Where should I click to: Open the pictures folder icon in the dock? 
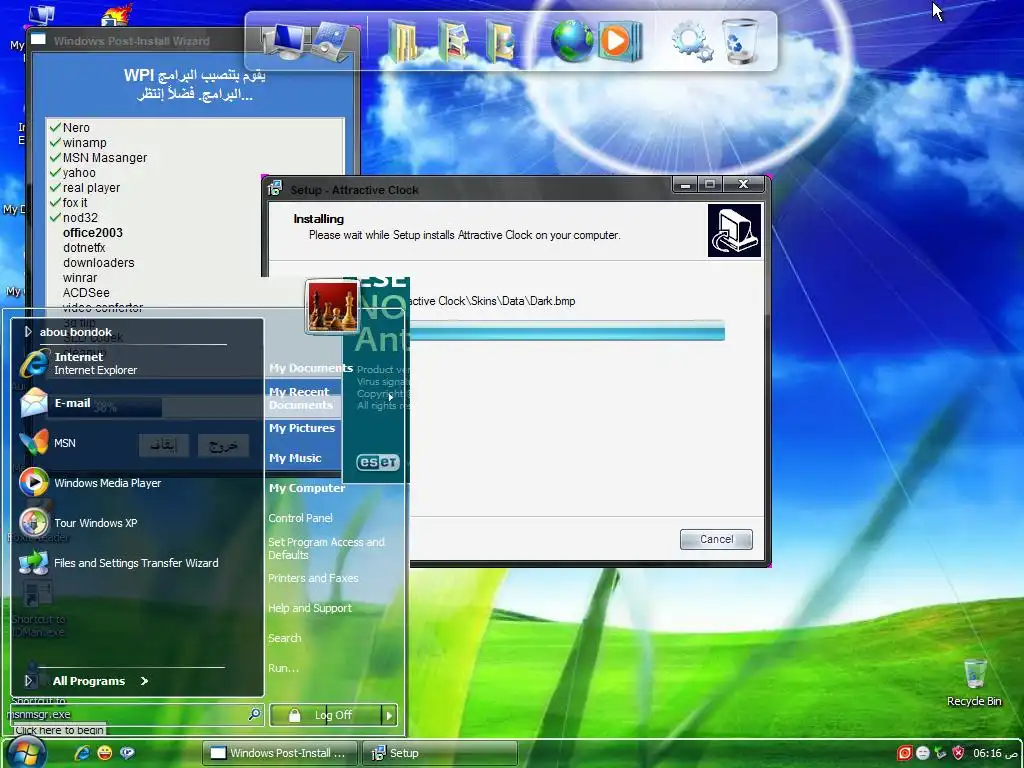453,41
